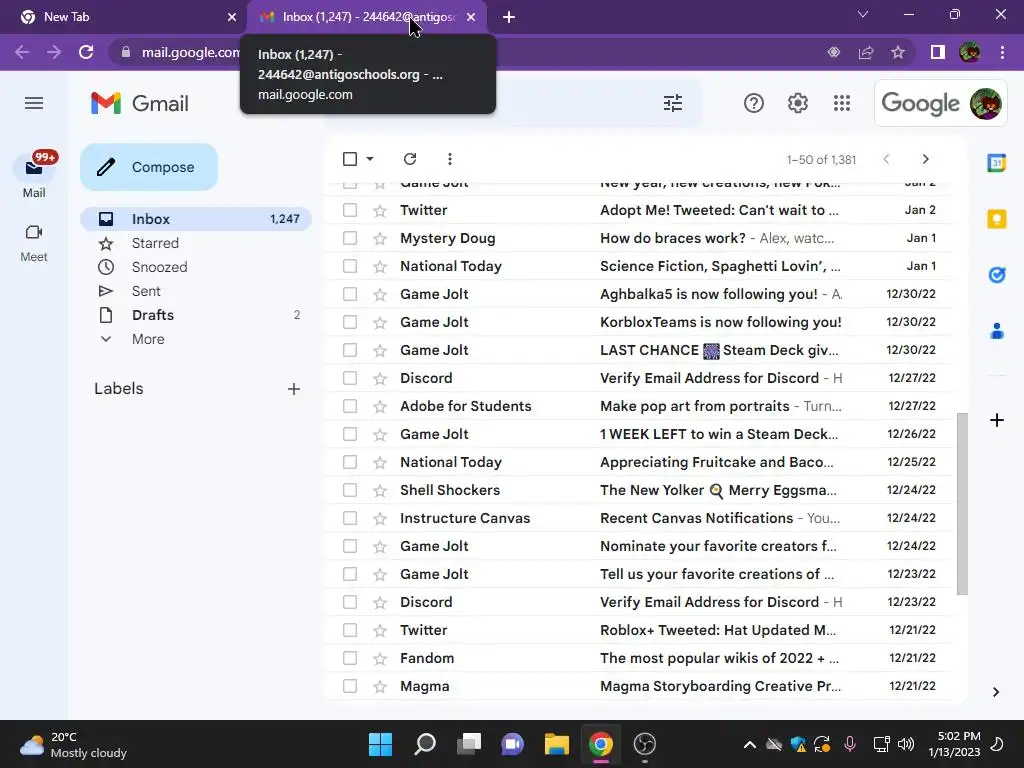
Task: Open Meet section in left rail
Action: click(34, 243)
